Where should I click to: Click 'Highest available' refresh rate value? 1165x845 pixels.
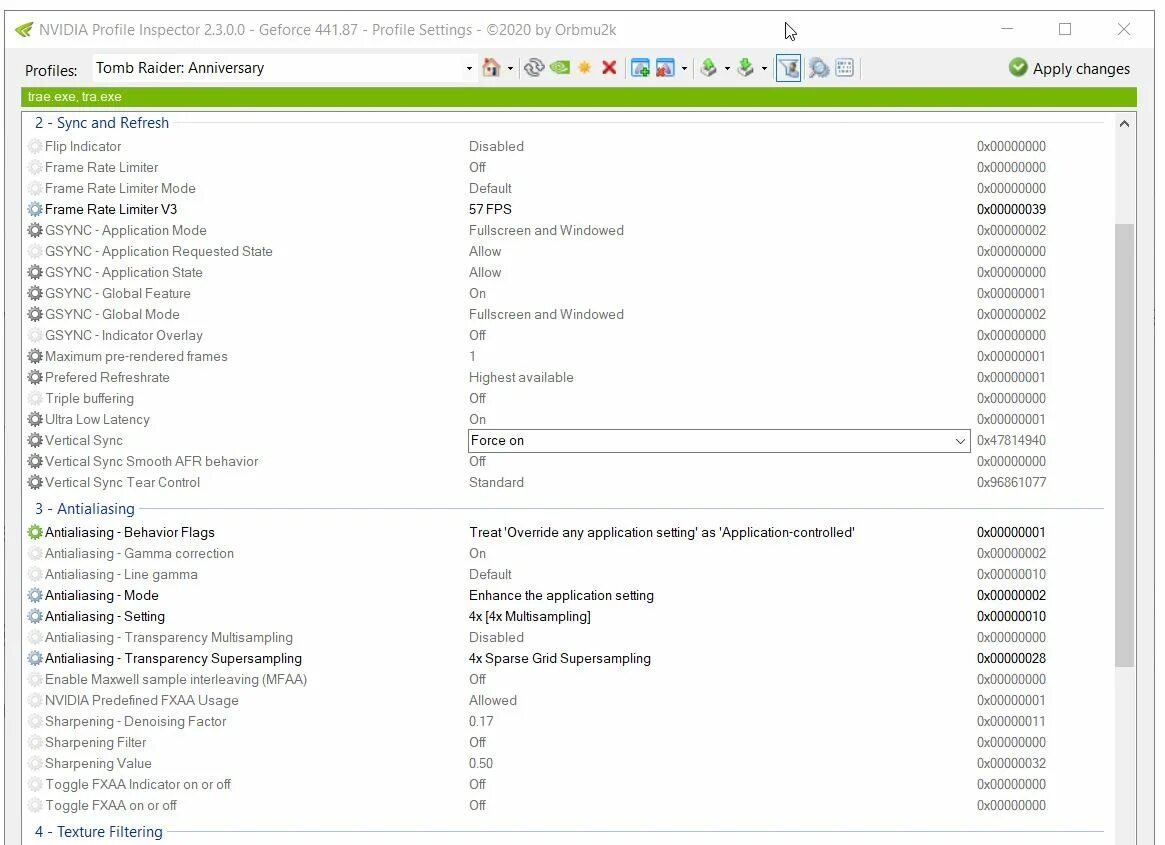(521, 378)
